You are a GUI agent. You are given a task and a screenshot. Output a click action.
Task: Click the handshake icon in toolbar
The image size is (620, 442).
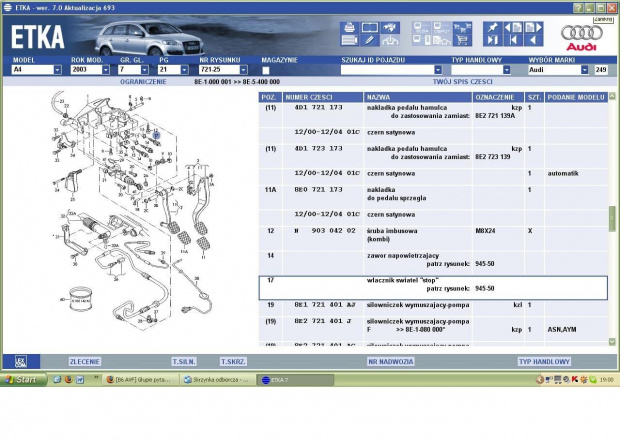[x=390, y=28]
